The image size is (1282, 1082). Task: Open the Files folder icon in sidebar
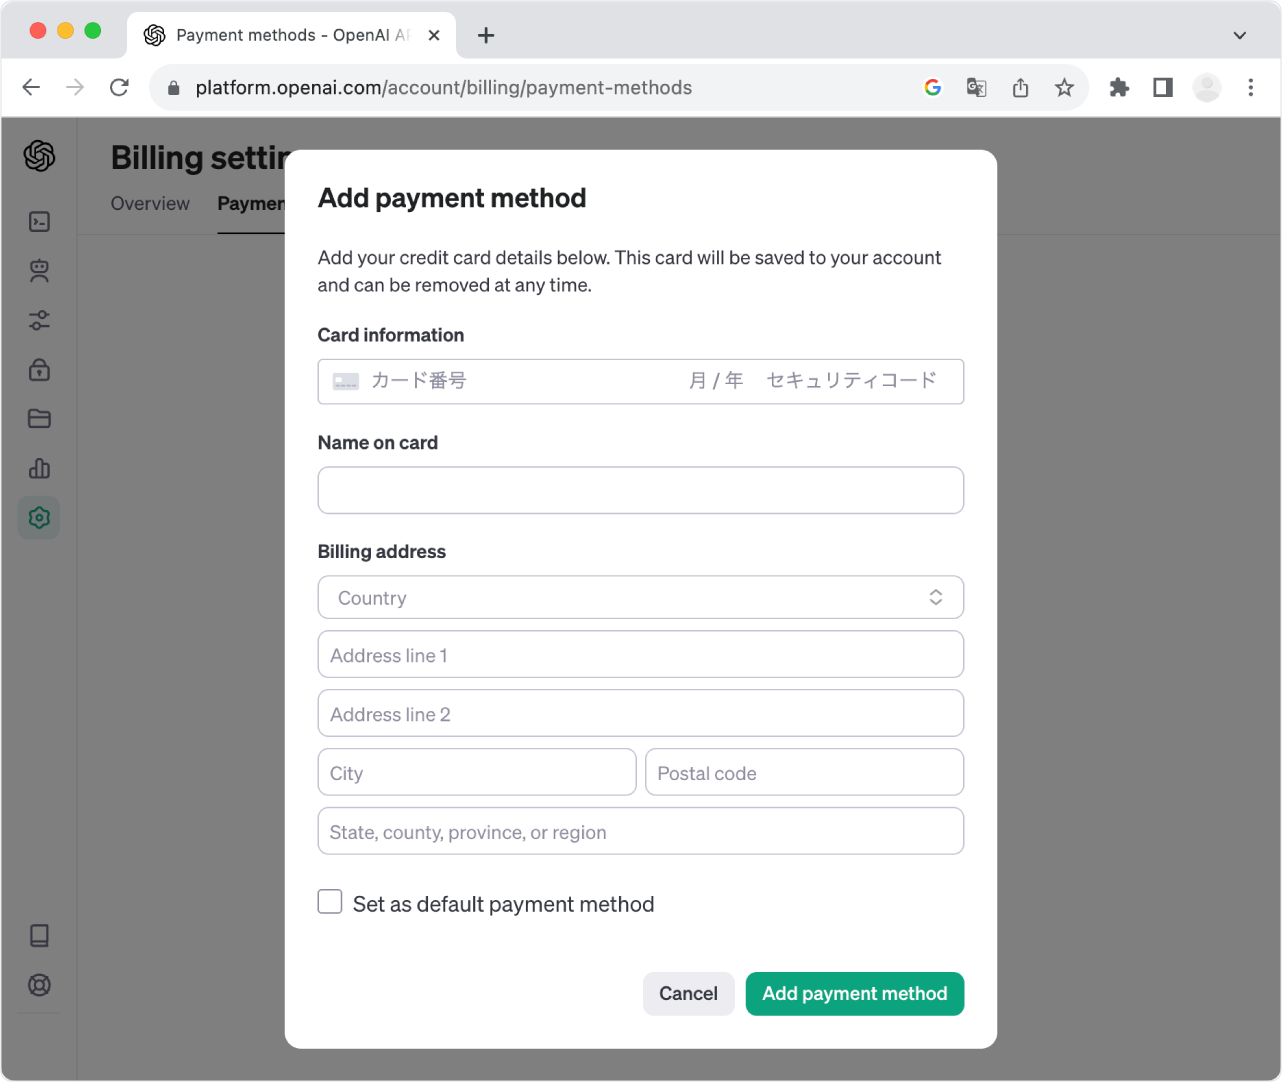point(39,419)
